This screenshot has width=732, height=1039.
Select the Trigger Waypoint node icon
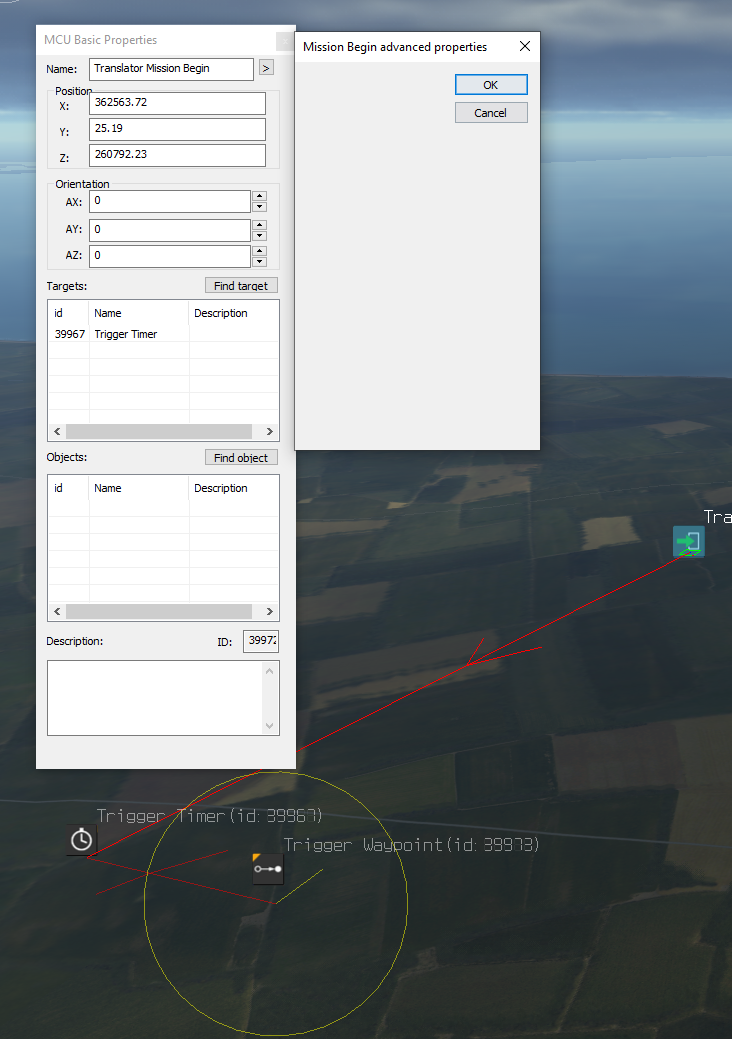click(267, 869)
